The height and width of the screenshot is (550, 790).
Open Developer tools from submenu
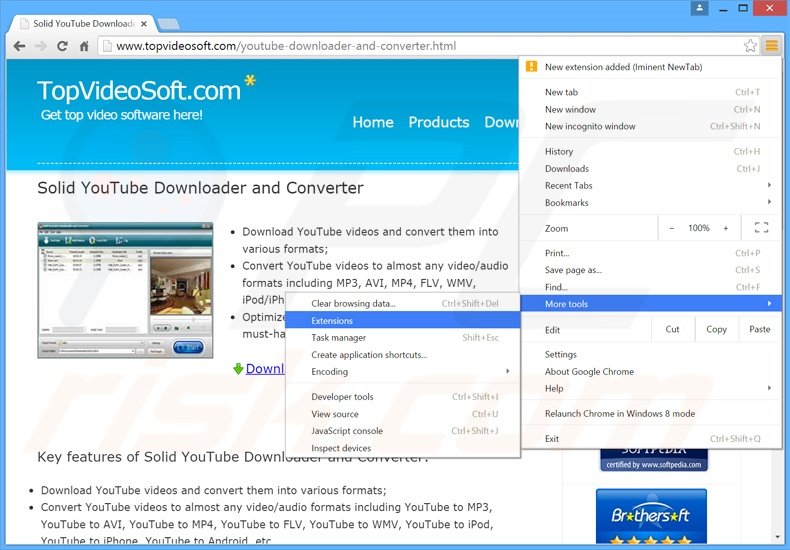click(x=403, y=397)
